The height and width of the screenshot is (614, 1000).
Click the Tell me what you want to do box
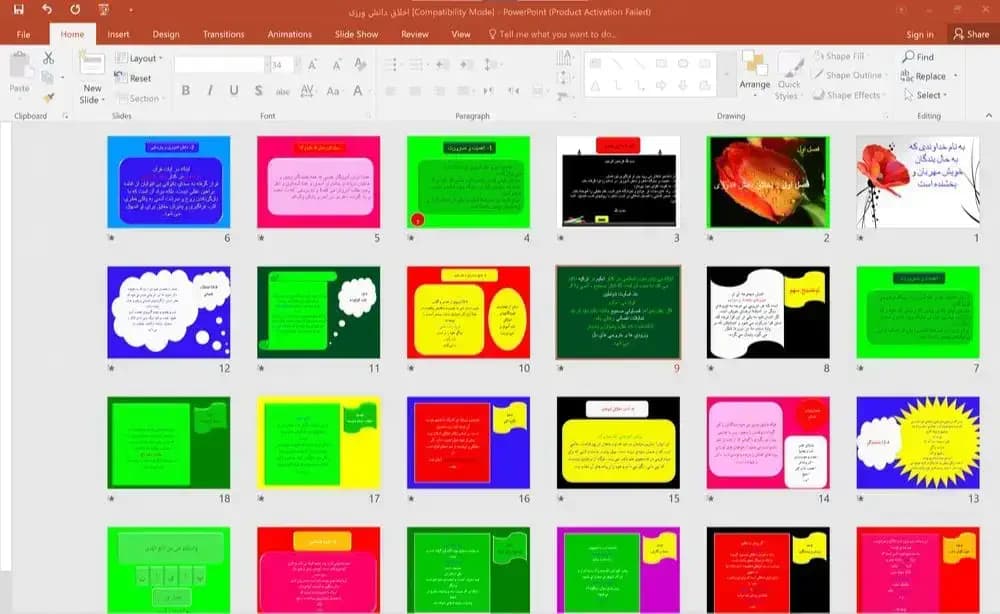[x=552, y=34]
